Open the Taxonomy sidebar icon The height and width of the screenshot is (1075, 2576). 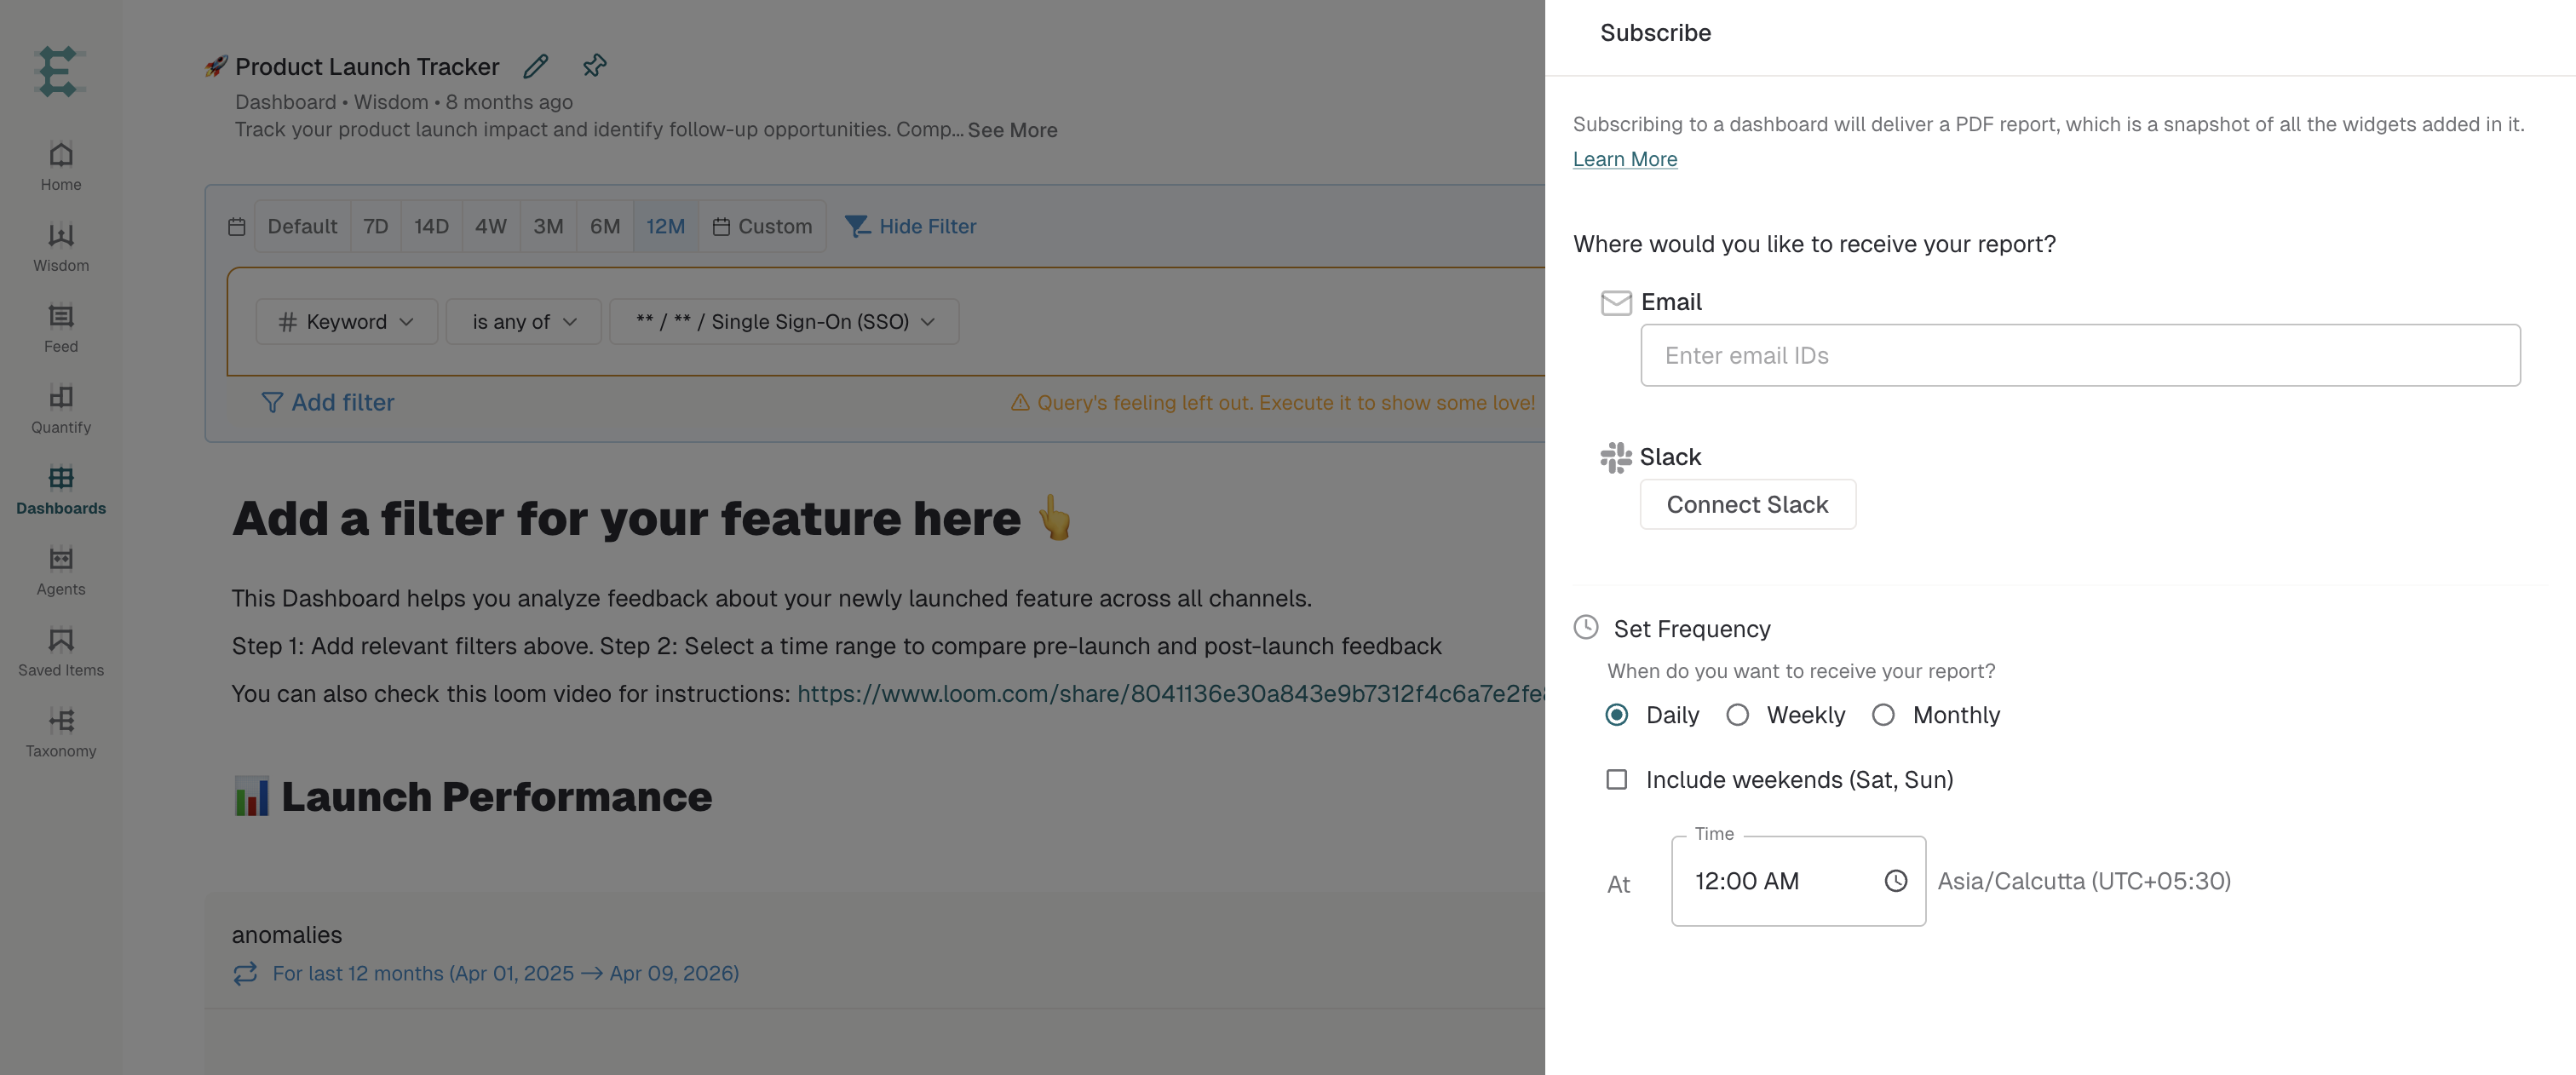pos(61,733)
